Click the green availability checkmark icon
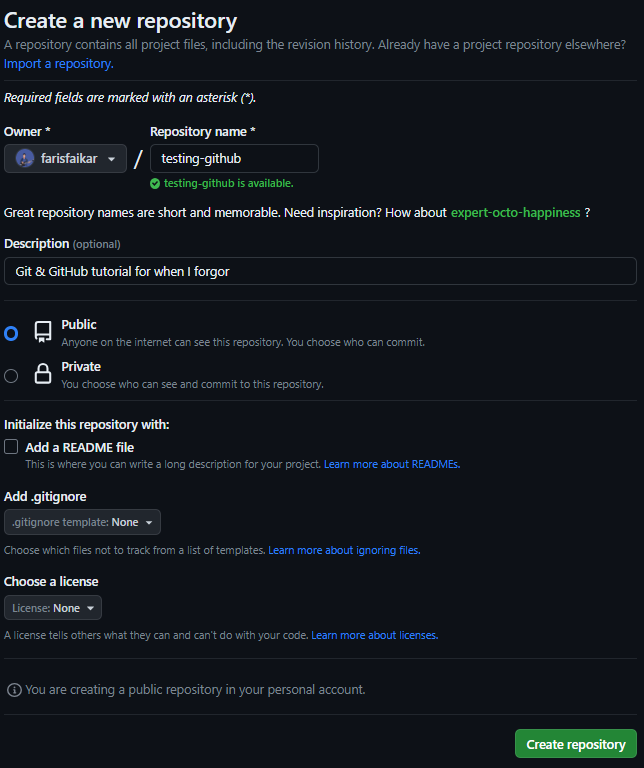Viewport: 644px width, 768px height. 155,184
